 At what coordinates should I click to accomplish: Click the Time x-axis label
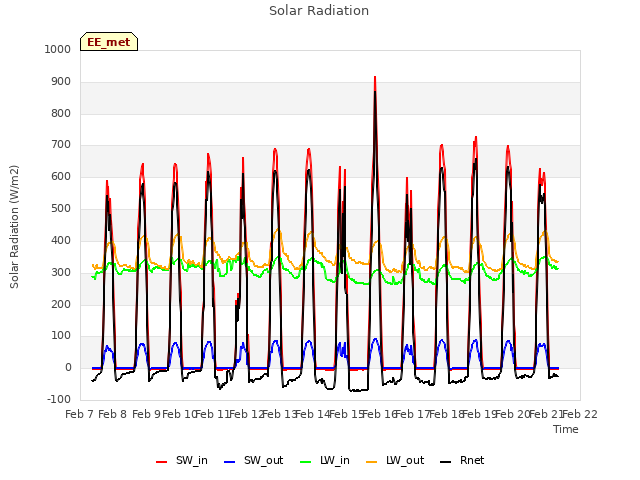(566, 429)
